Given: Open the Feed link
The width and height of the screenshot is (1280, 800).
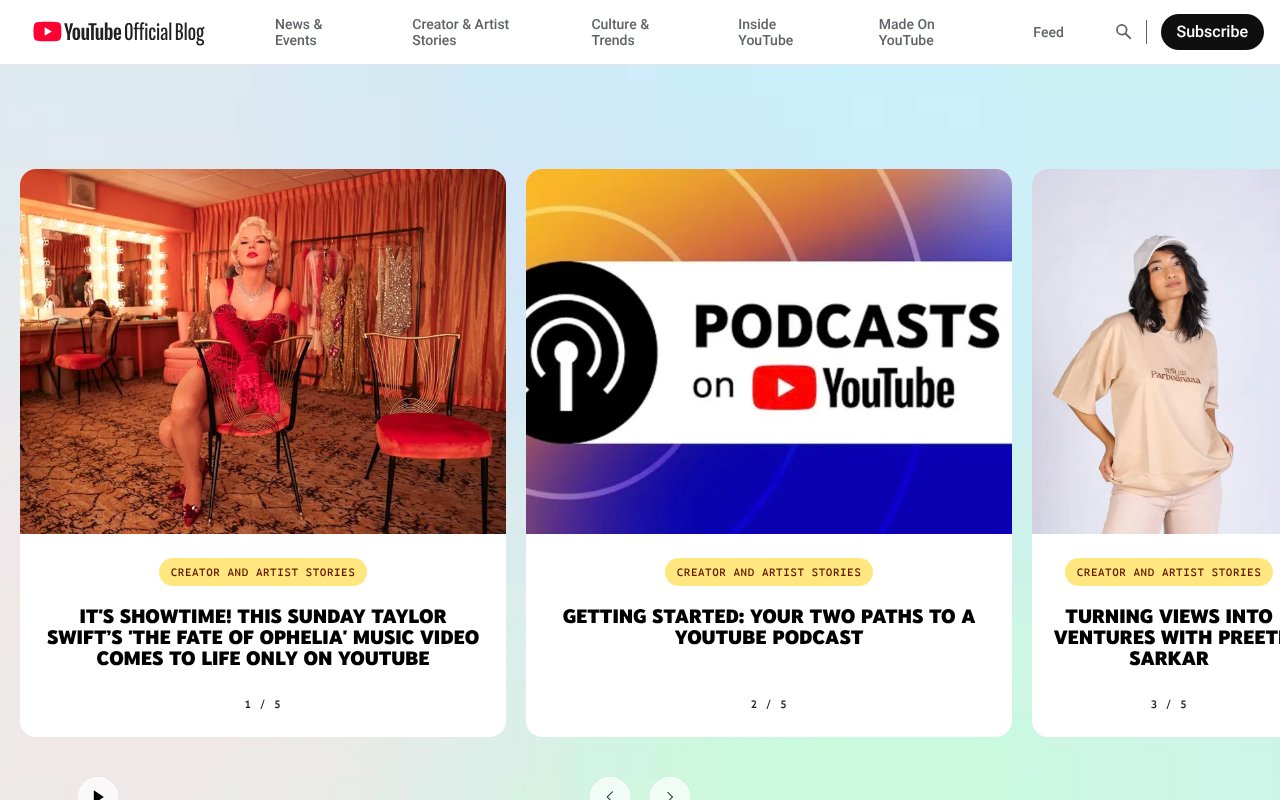Looking at the screenshot, I should coord(1048,32).
